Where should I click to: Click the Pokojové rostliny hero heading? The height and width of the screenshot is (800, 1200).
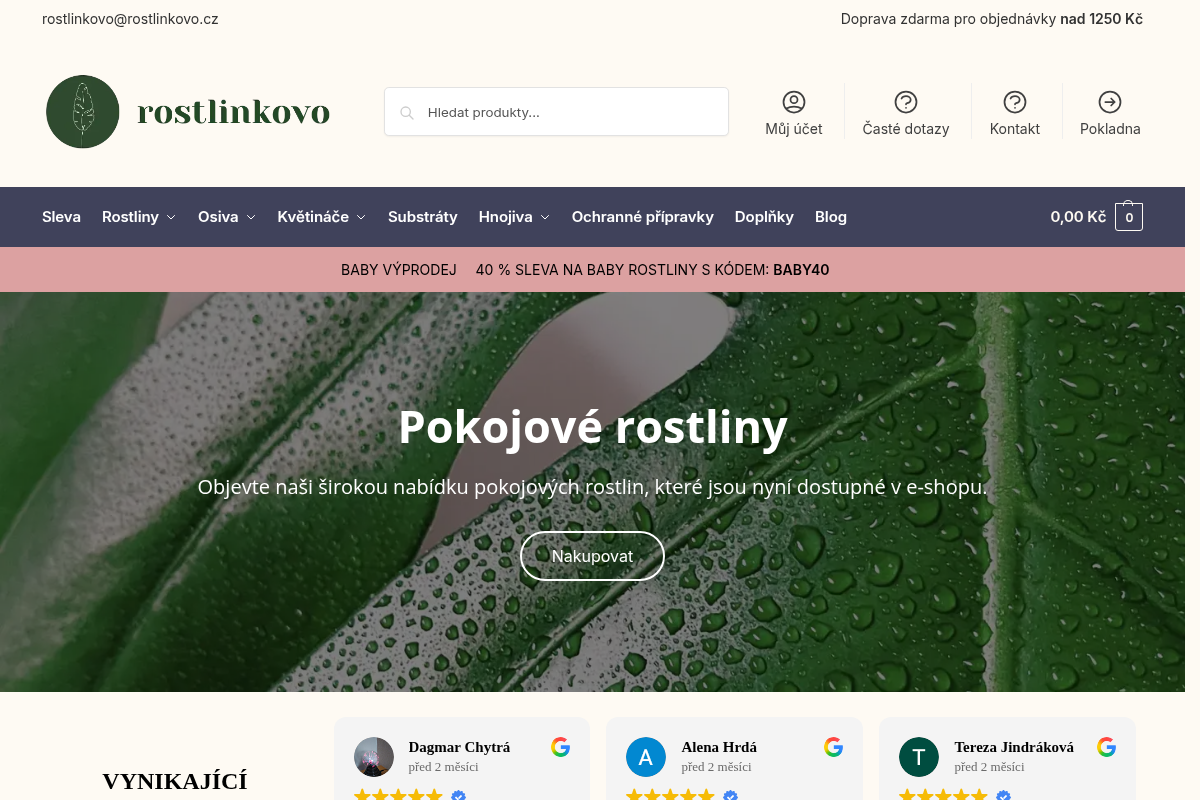tap(593, 427)
